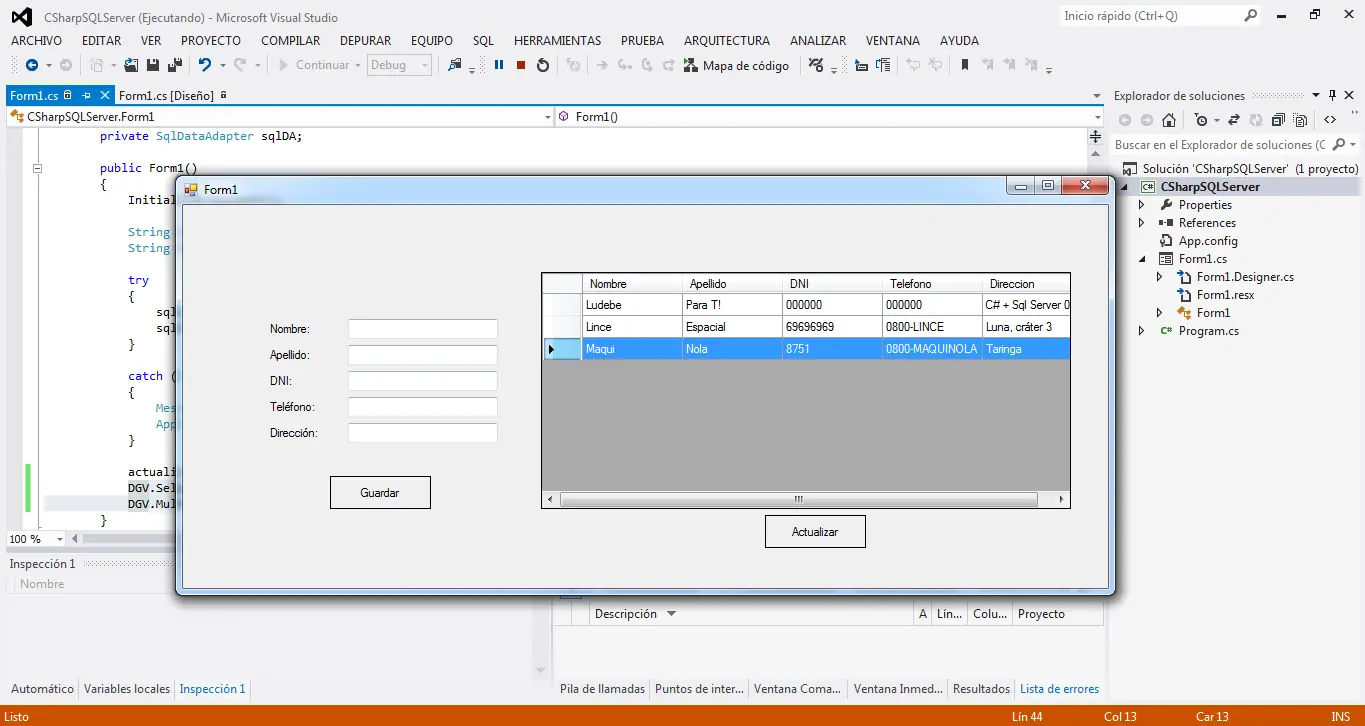Switch to the Pila de llamadas tab
Screen dimensions: 1365x726
tap(603, 689)
